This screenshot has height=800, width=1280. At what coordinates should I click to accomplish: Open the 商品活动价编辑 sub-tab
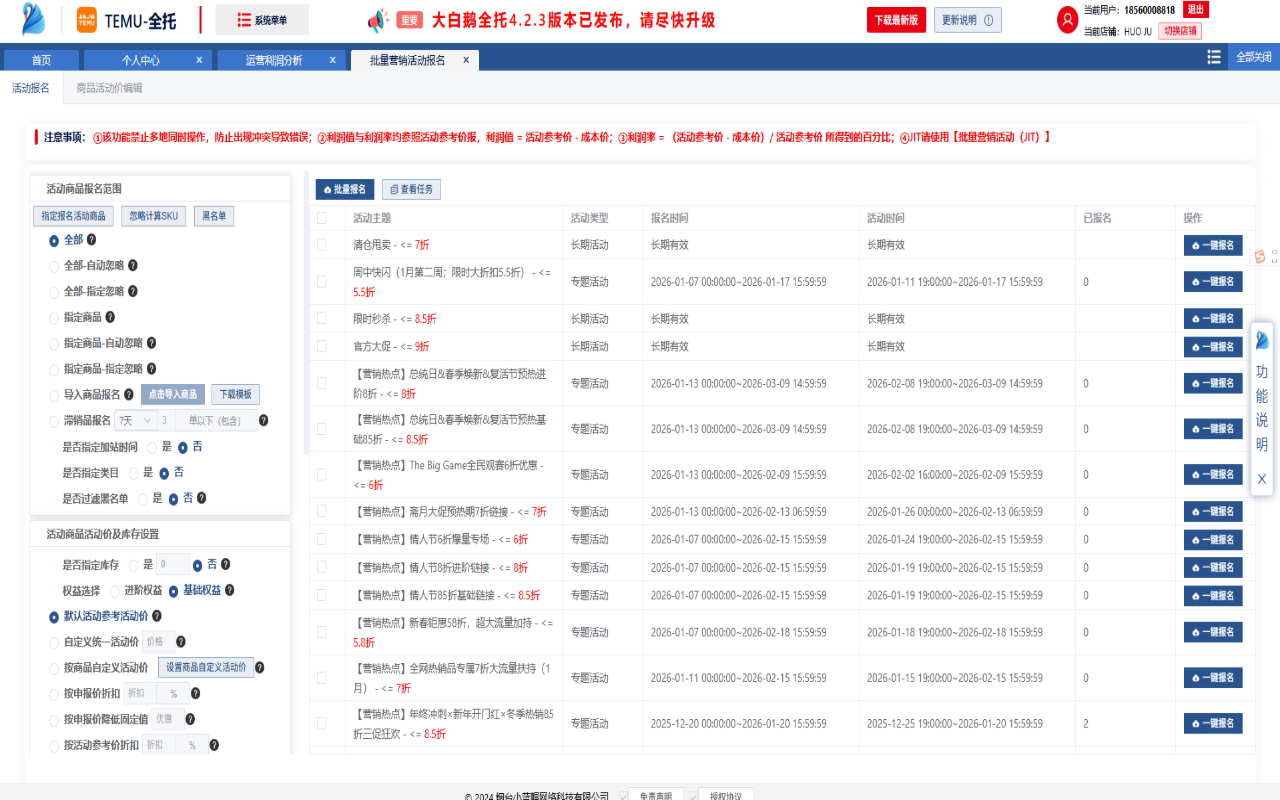coord(110,88)
